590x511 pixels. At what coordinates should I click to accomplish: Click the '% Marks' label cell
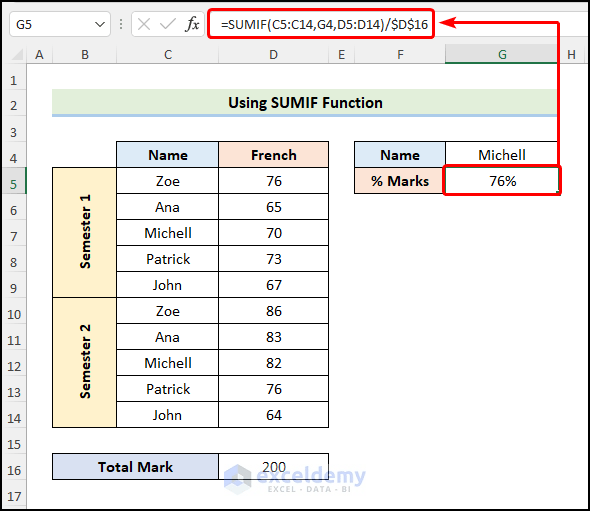400,181
